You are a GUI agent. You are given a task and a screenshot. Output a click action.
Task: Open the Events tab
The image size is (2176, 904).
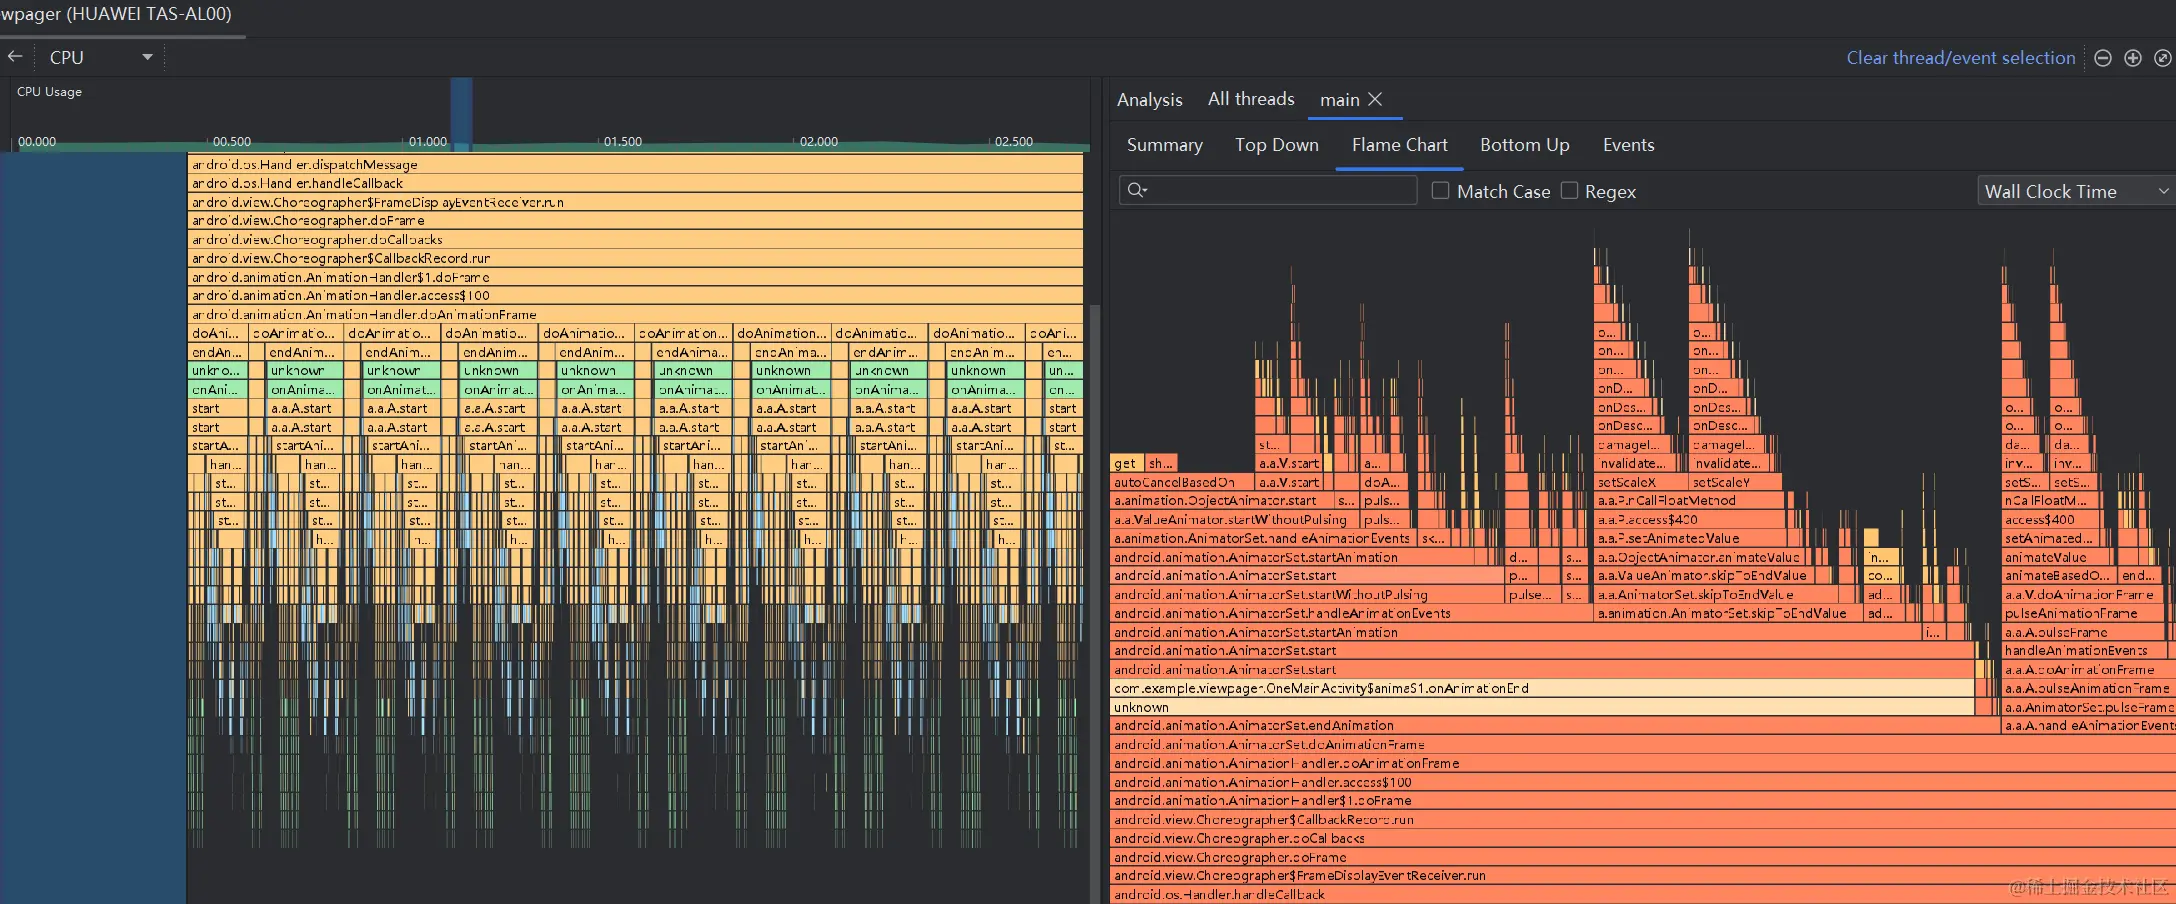click(x=1629, y=145)
